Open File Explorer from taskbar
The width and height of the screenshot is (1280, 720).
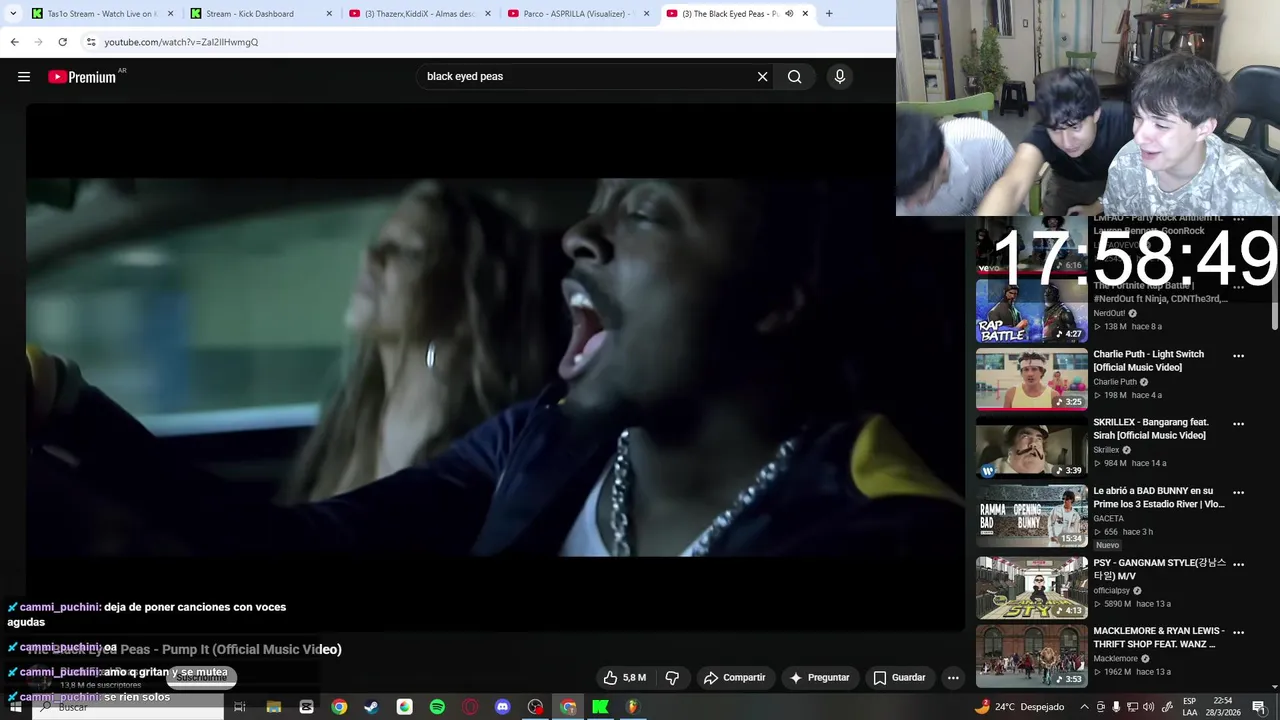point(273,707)
